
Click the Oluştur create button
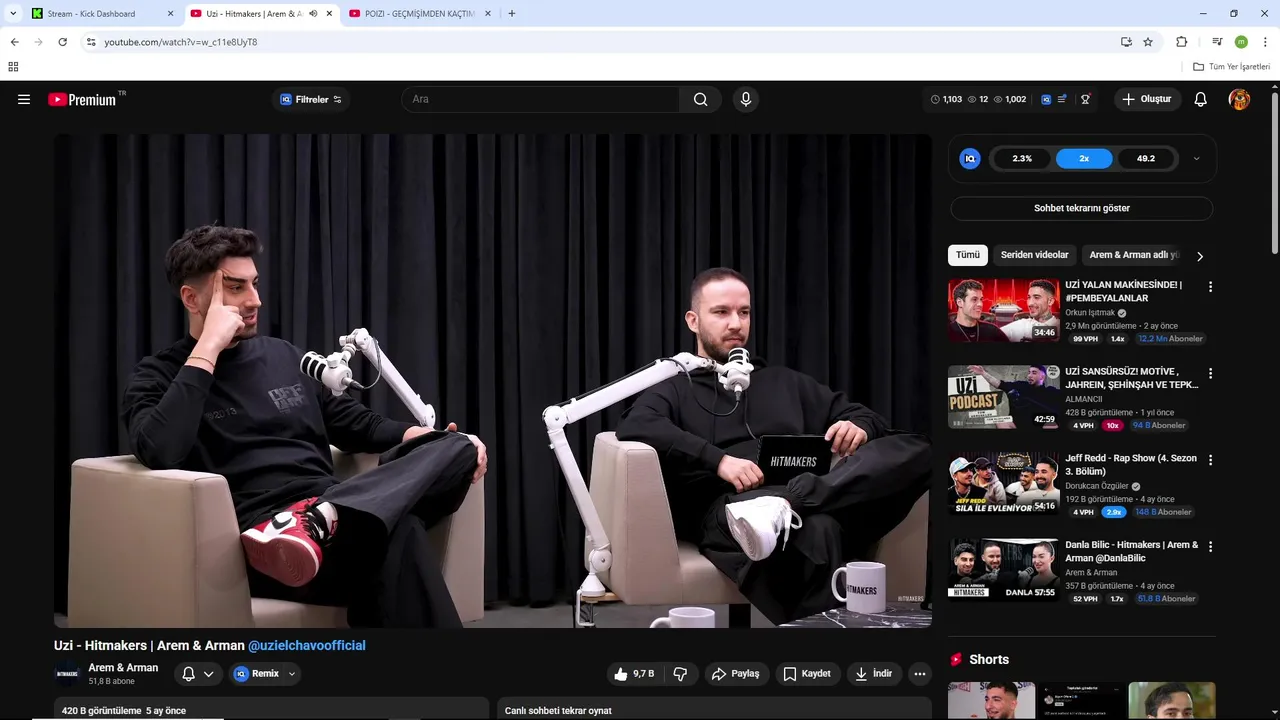1147,99
